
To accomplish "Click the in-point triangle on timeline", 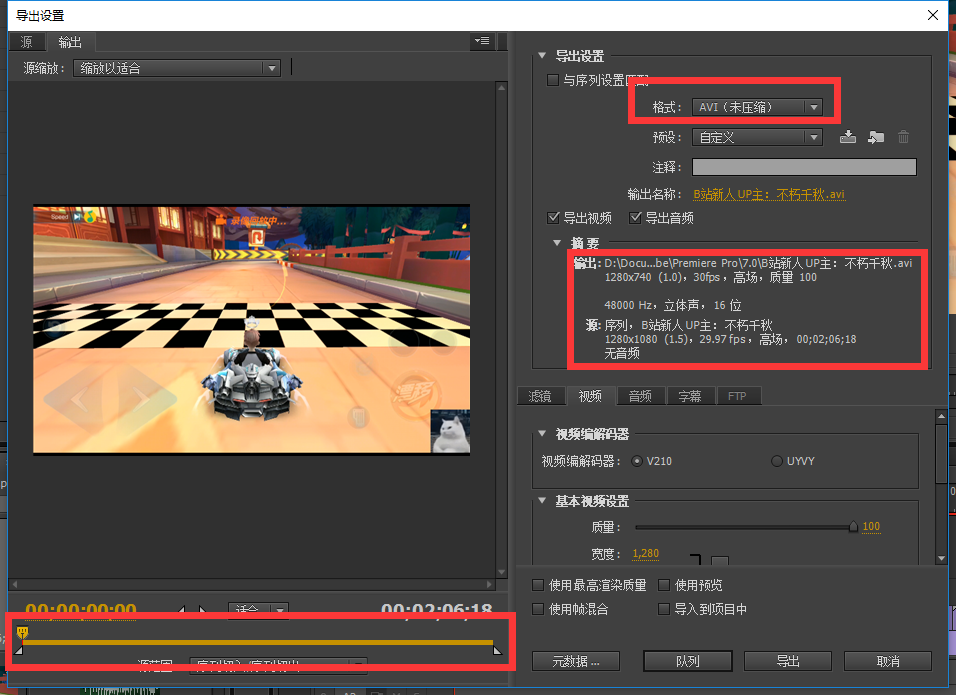I will pos(19,650).
